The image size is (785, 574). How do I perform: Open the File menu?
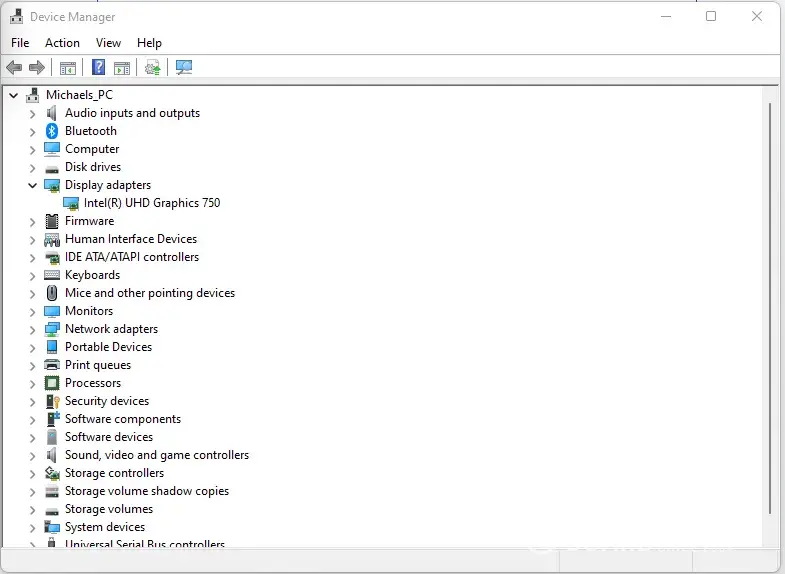click(20, 43)
